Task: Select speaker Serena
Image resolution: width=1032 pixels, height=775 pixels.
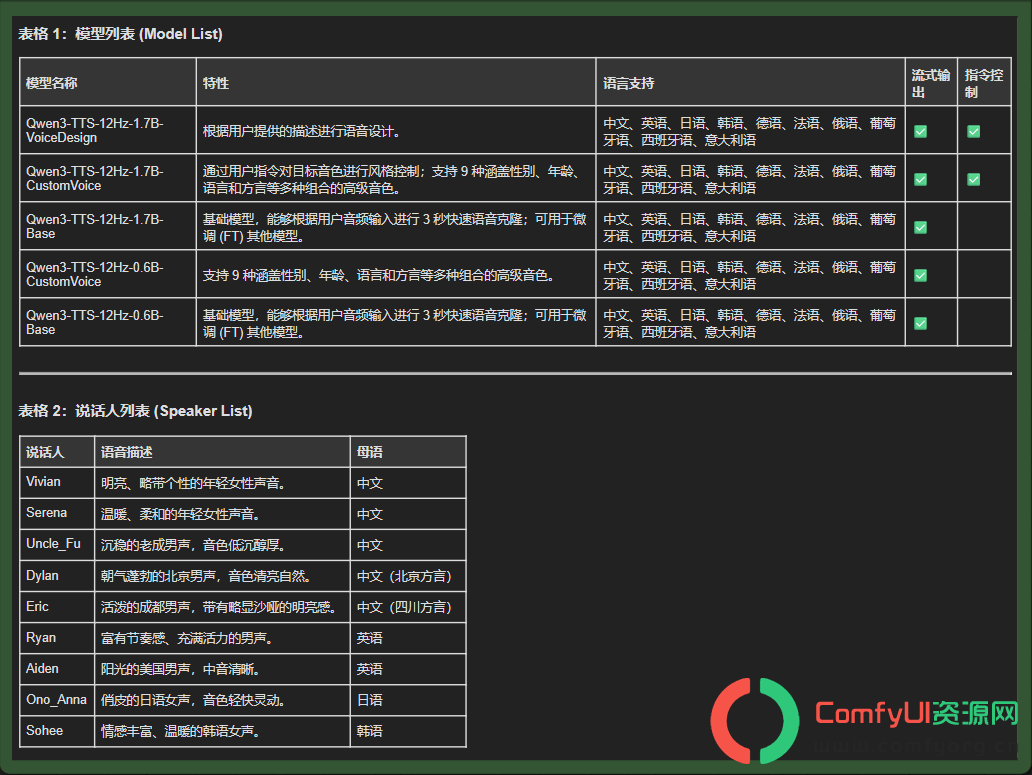Action: (x=46, y=512)
